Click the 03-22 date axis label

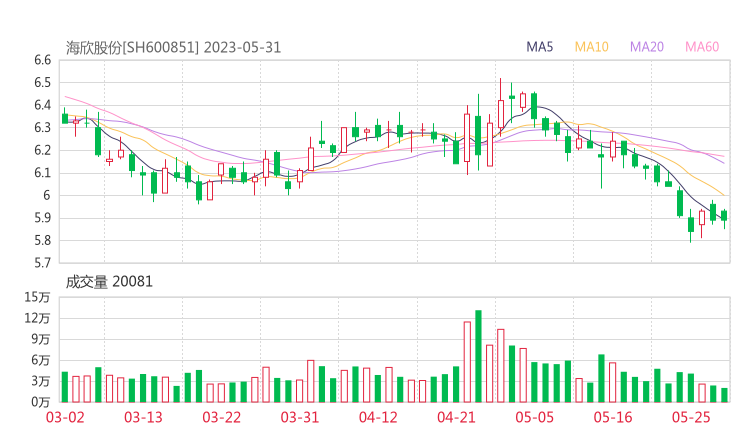pyautogui.click(x=221, y=417)
